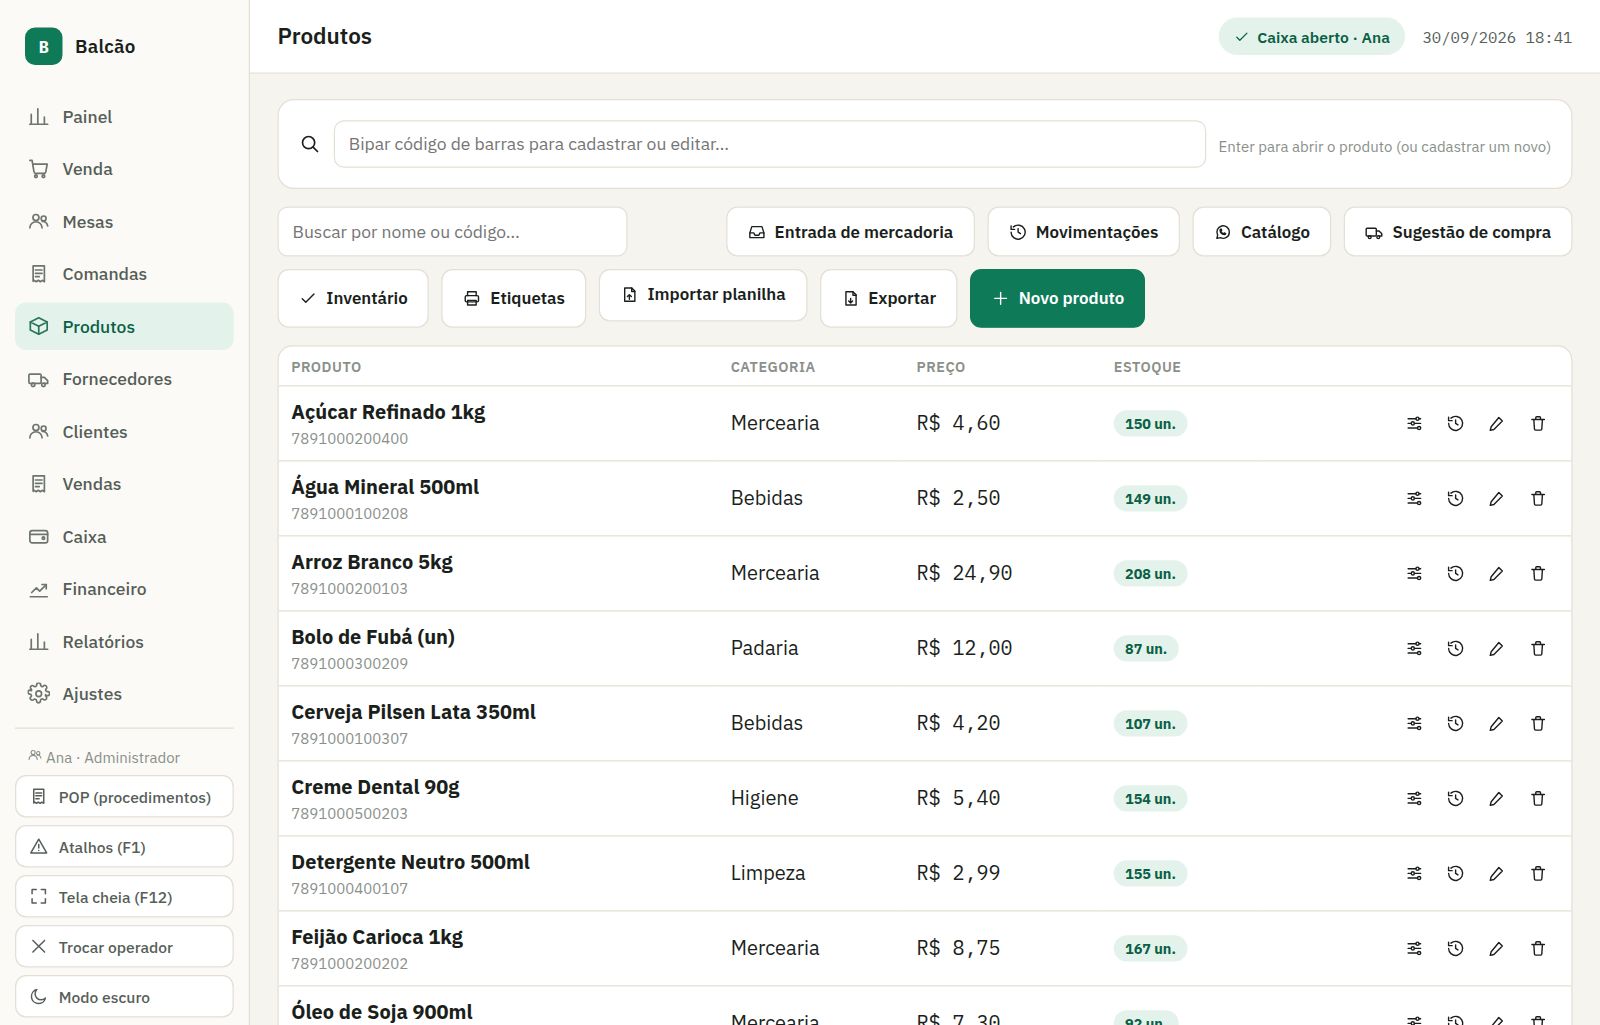The height and width of the screenshot is (1025, 1600).
Task: Open Financeiro in the sidebar
Action: tap(124, 589)
